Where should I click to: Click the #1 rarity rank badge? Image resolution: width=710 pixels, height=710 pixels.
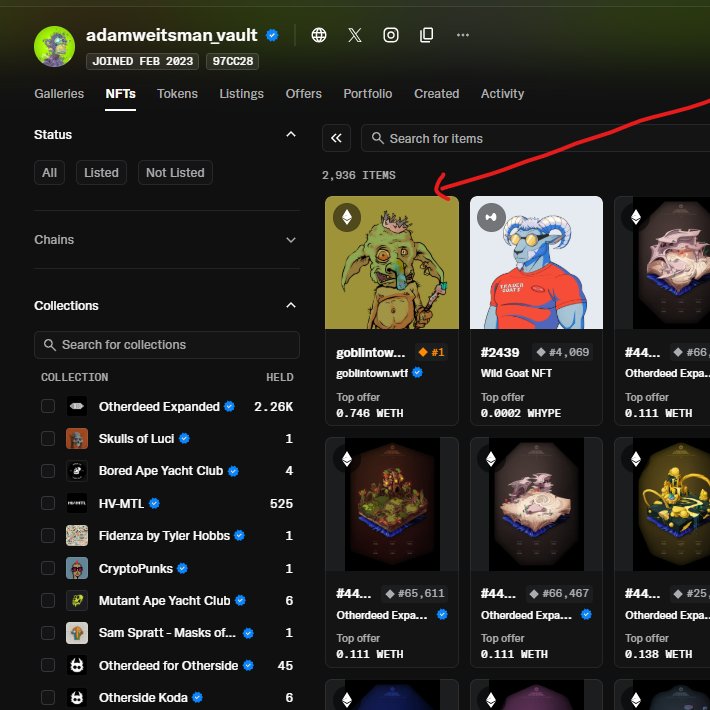click(432, 352)
